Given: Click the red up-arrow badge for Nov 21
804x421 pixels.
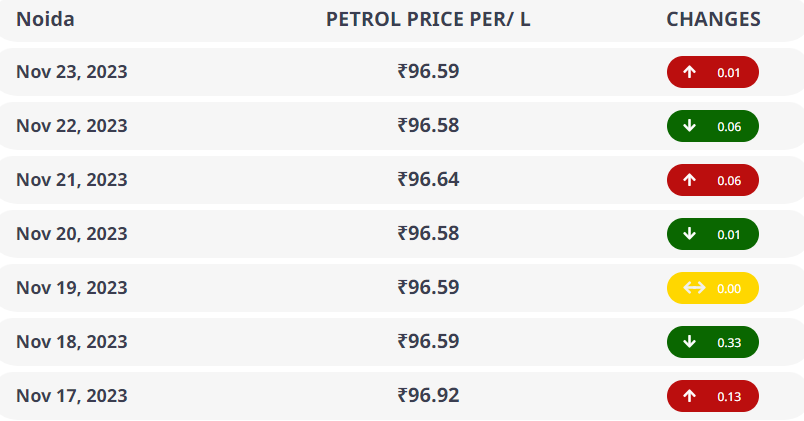Looking at the screenshot, I should click(x=712, y=180).
